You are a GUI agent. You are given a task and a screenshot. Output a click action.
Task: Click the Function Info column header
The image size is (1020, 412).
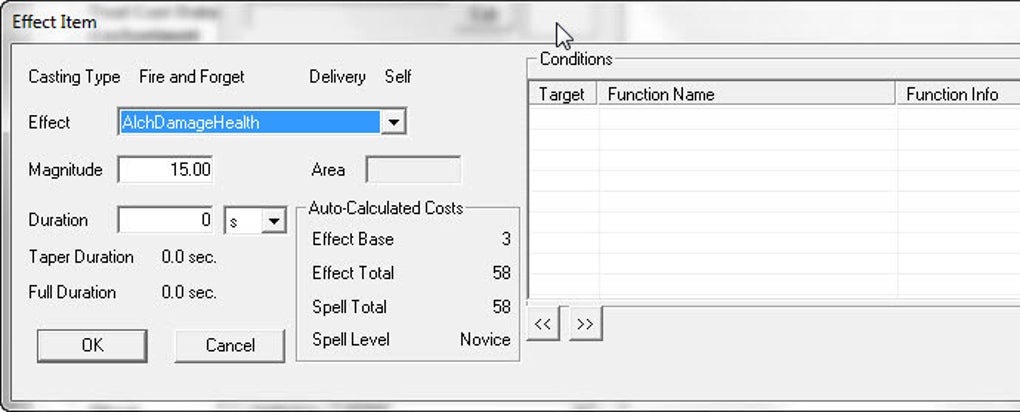(958, 94)
